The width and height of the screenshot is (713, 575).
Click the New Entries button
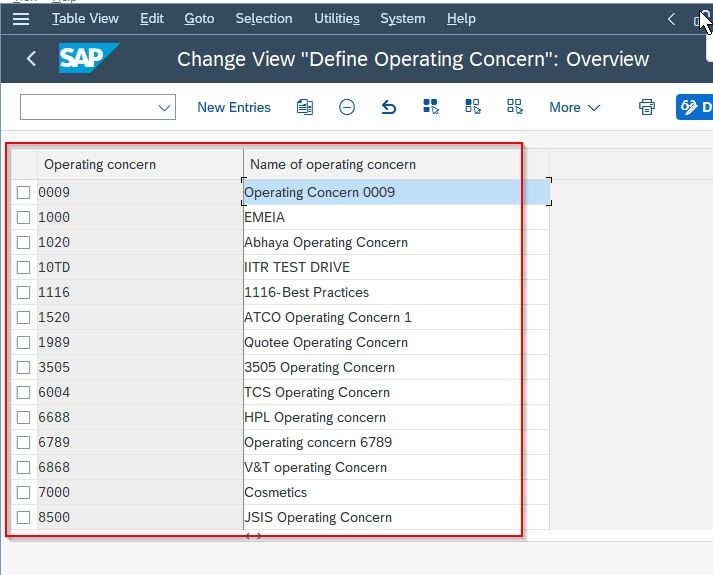(x=234, y=107)
